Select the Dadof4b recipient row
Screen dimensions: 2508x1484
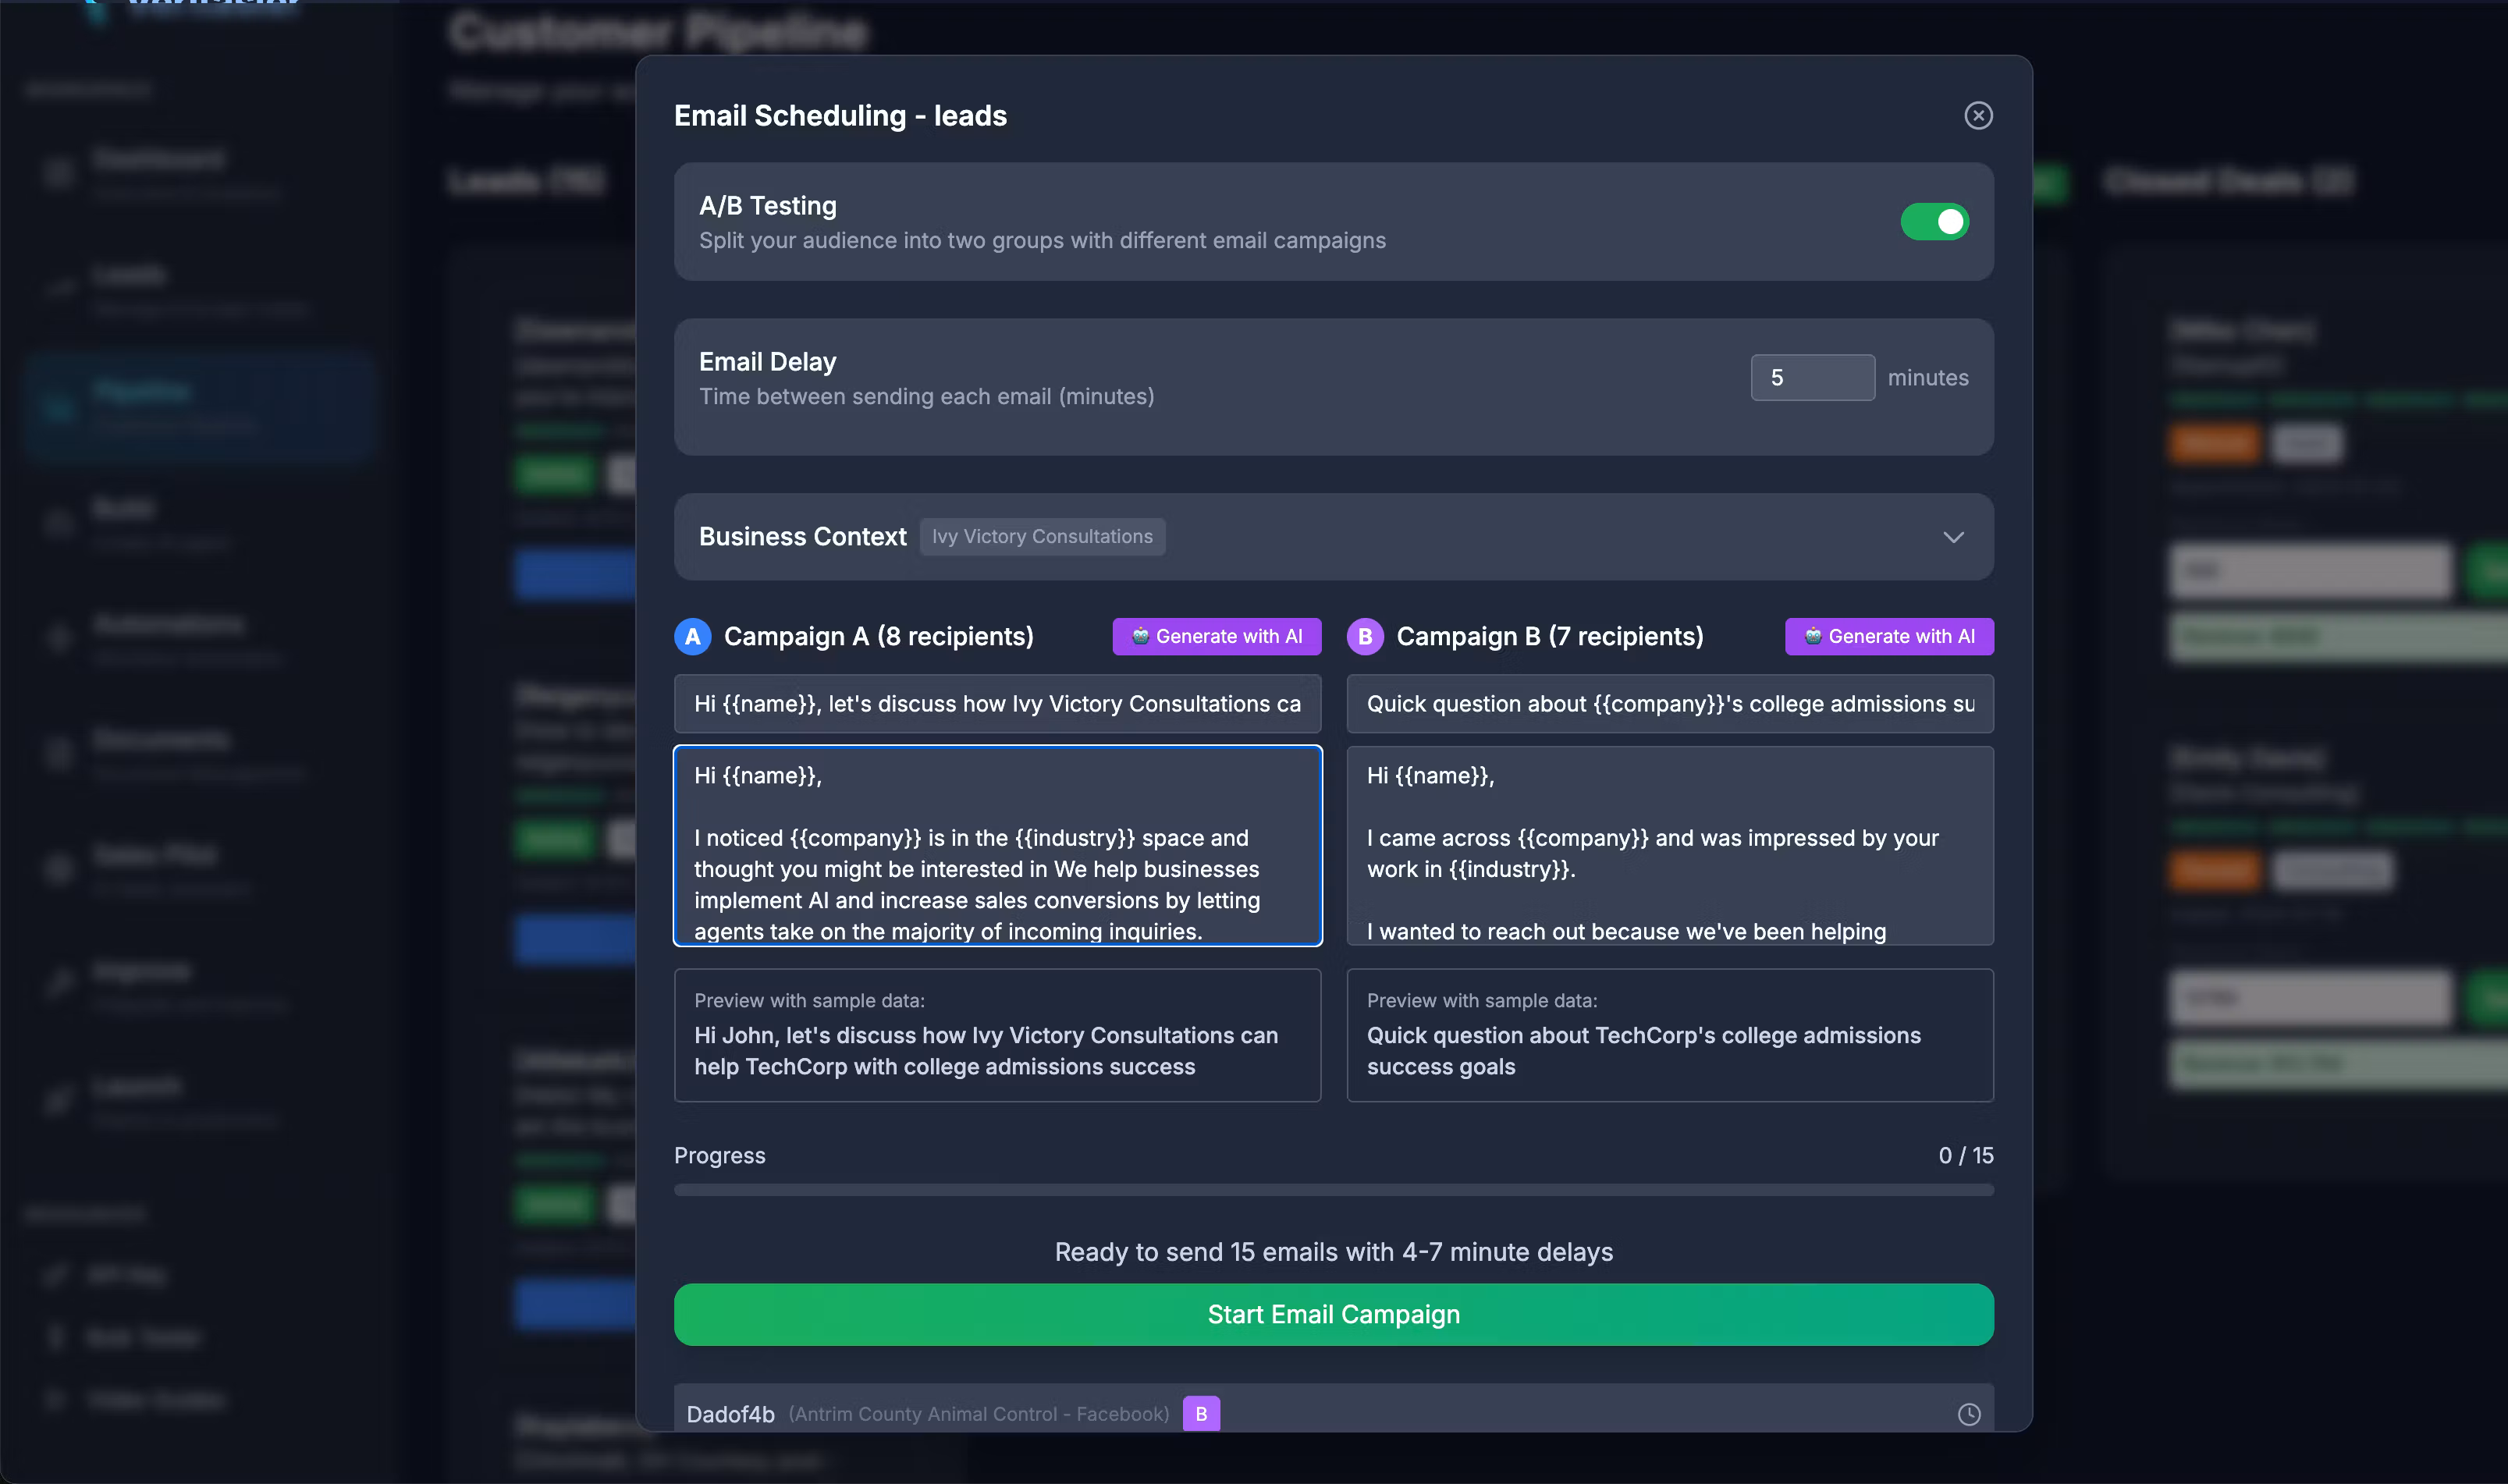tap(730, 1414)
